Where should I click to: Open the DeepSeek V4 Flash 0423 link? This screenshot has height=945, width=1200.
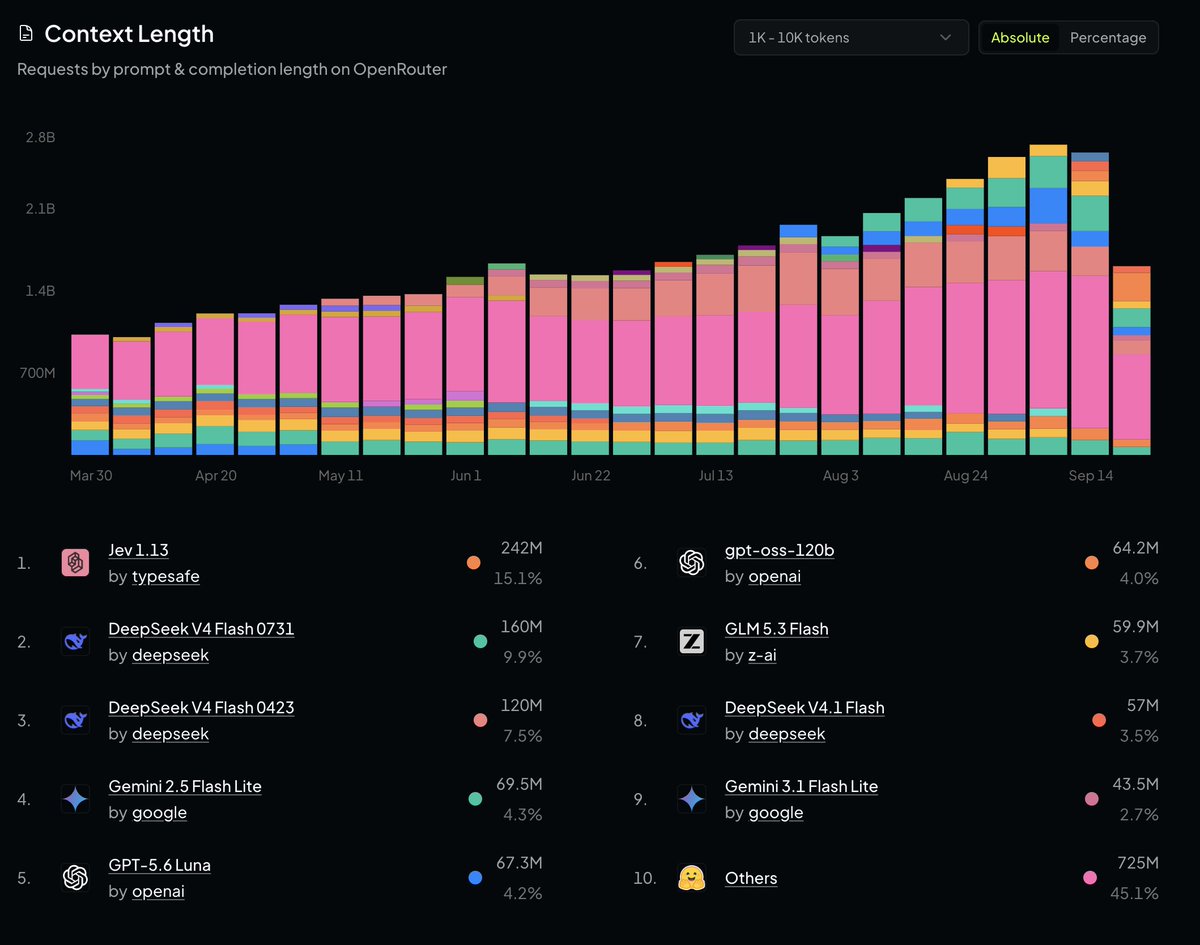click(x=201, y=708)
